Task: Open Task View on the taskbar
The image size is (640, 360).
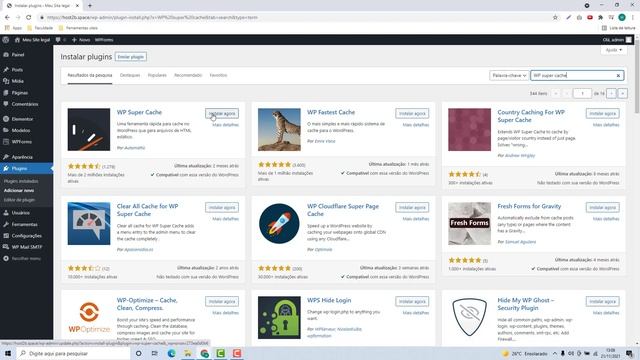Action: [155, 353]
